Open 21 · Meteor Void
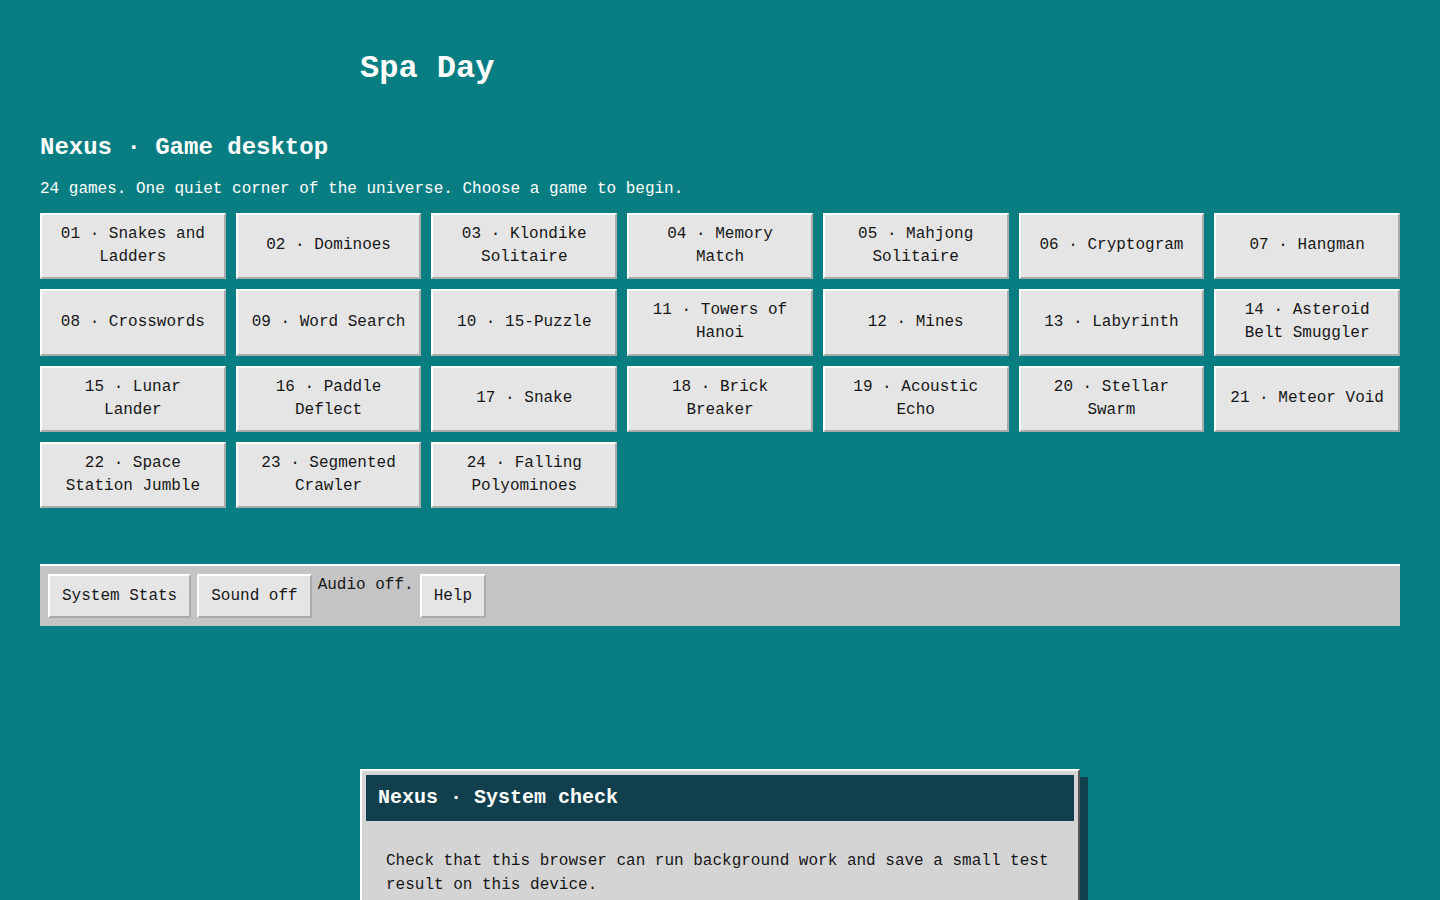This screenshot has height=900, width=1440. [1307, 398]
